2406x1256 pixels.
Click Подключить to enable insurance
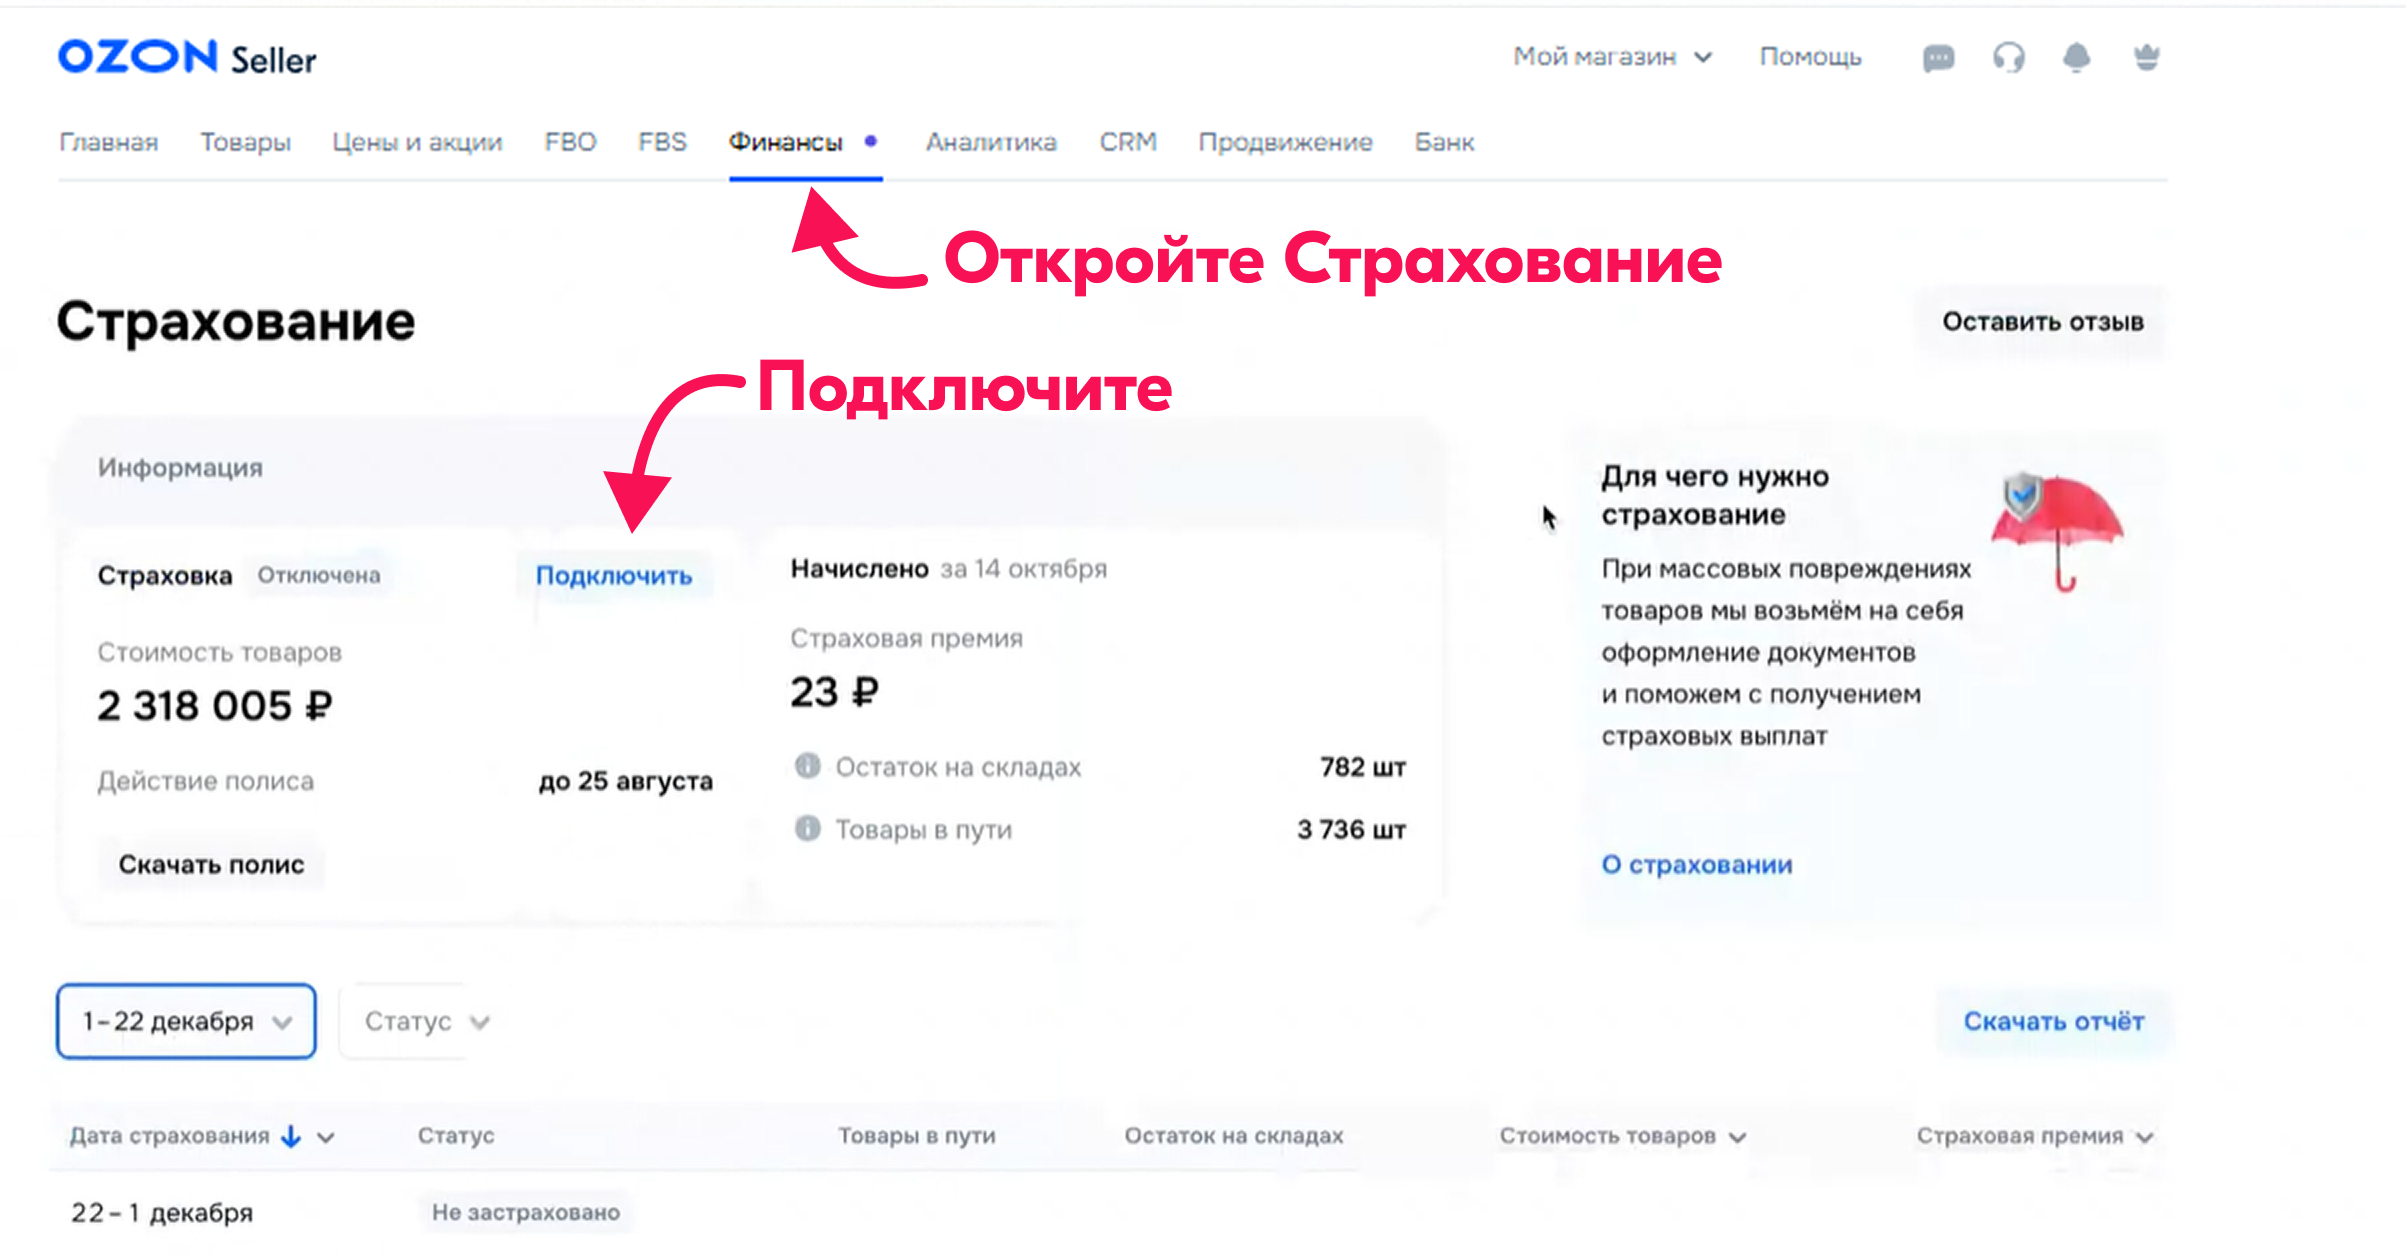click(x=614, y=576)
